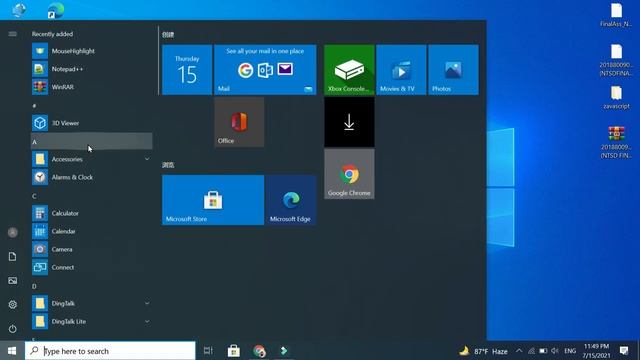This screenshot has height=360, width=640.
Task: Click the black download arrow tile
Action: point(349,122)
